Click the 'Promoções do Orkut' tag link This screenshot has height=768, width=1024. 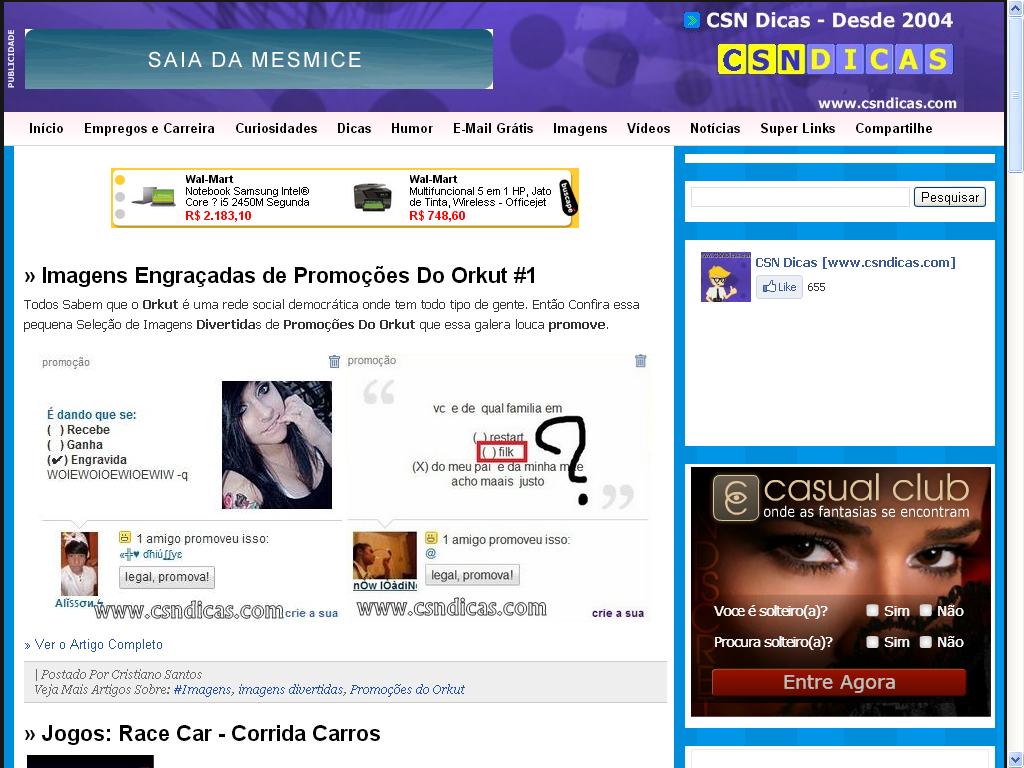pyautogui.click(x=408, y=690)
